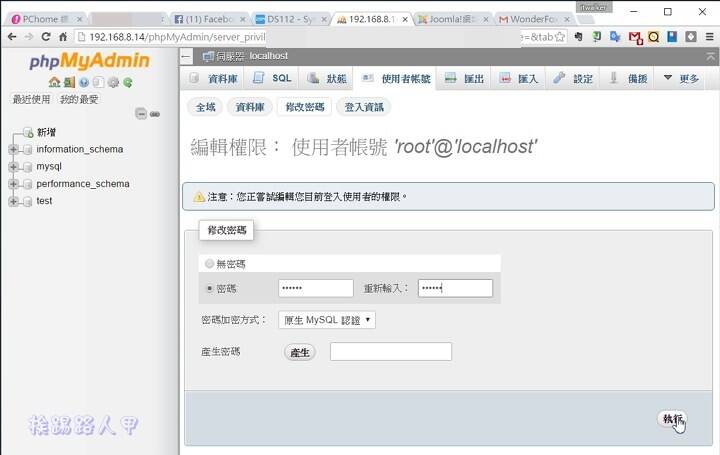This screenshot has width=720, height=455.
Task: Open Chrome hamburger menu icon
Action: pyautogui.click(x=710, y=37)
